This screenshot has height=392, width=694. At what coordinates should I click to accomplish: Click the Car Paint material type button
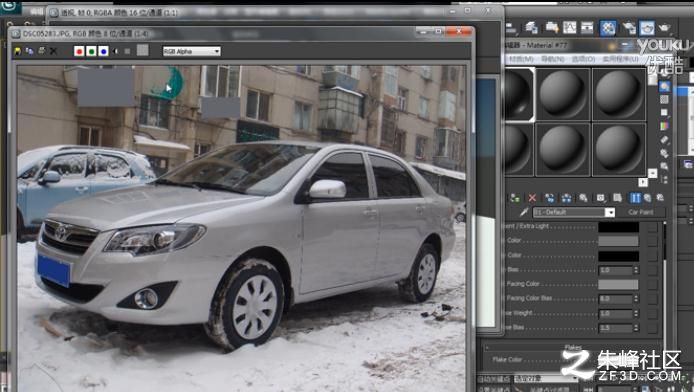pyautogui.click(x=640, y=212)
